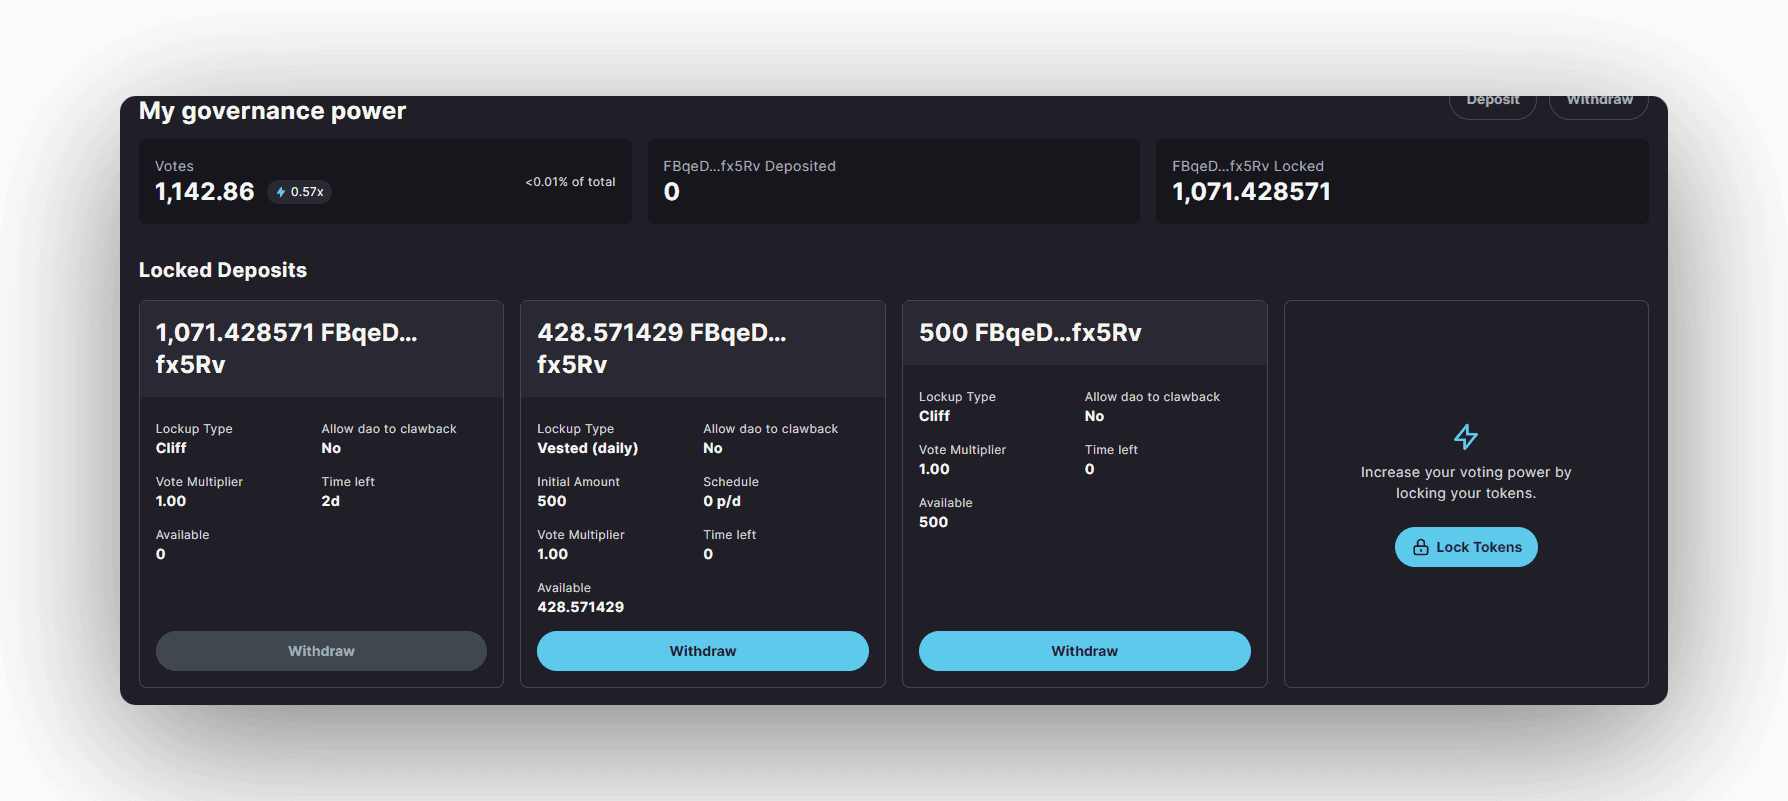This screenshot has width=1788, height=801.
Task: Open the 1,071.428571 FBqeD...fx5Rv card title
Action: 287,348
